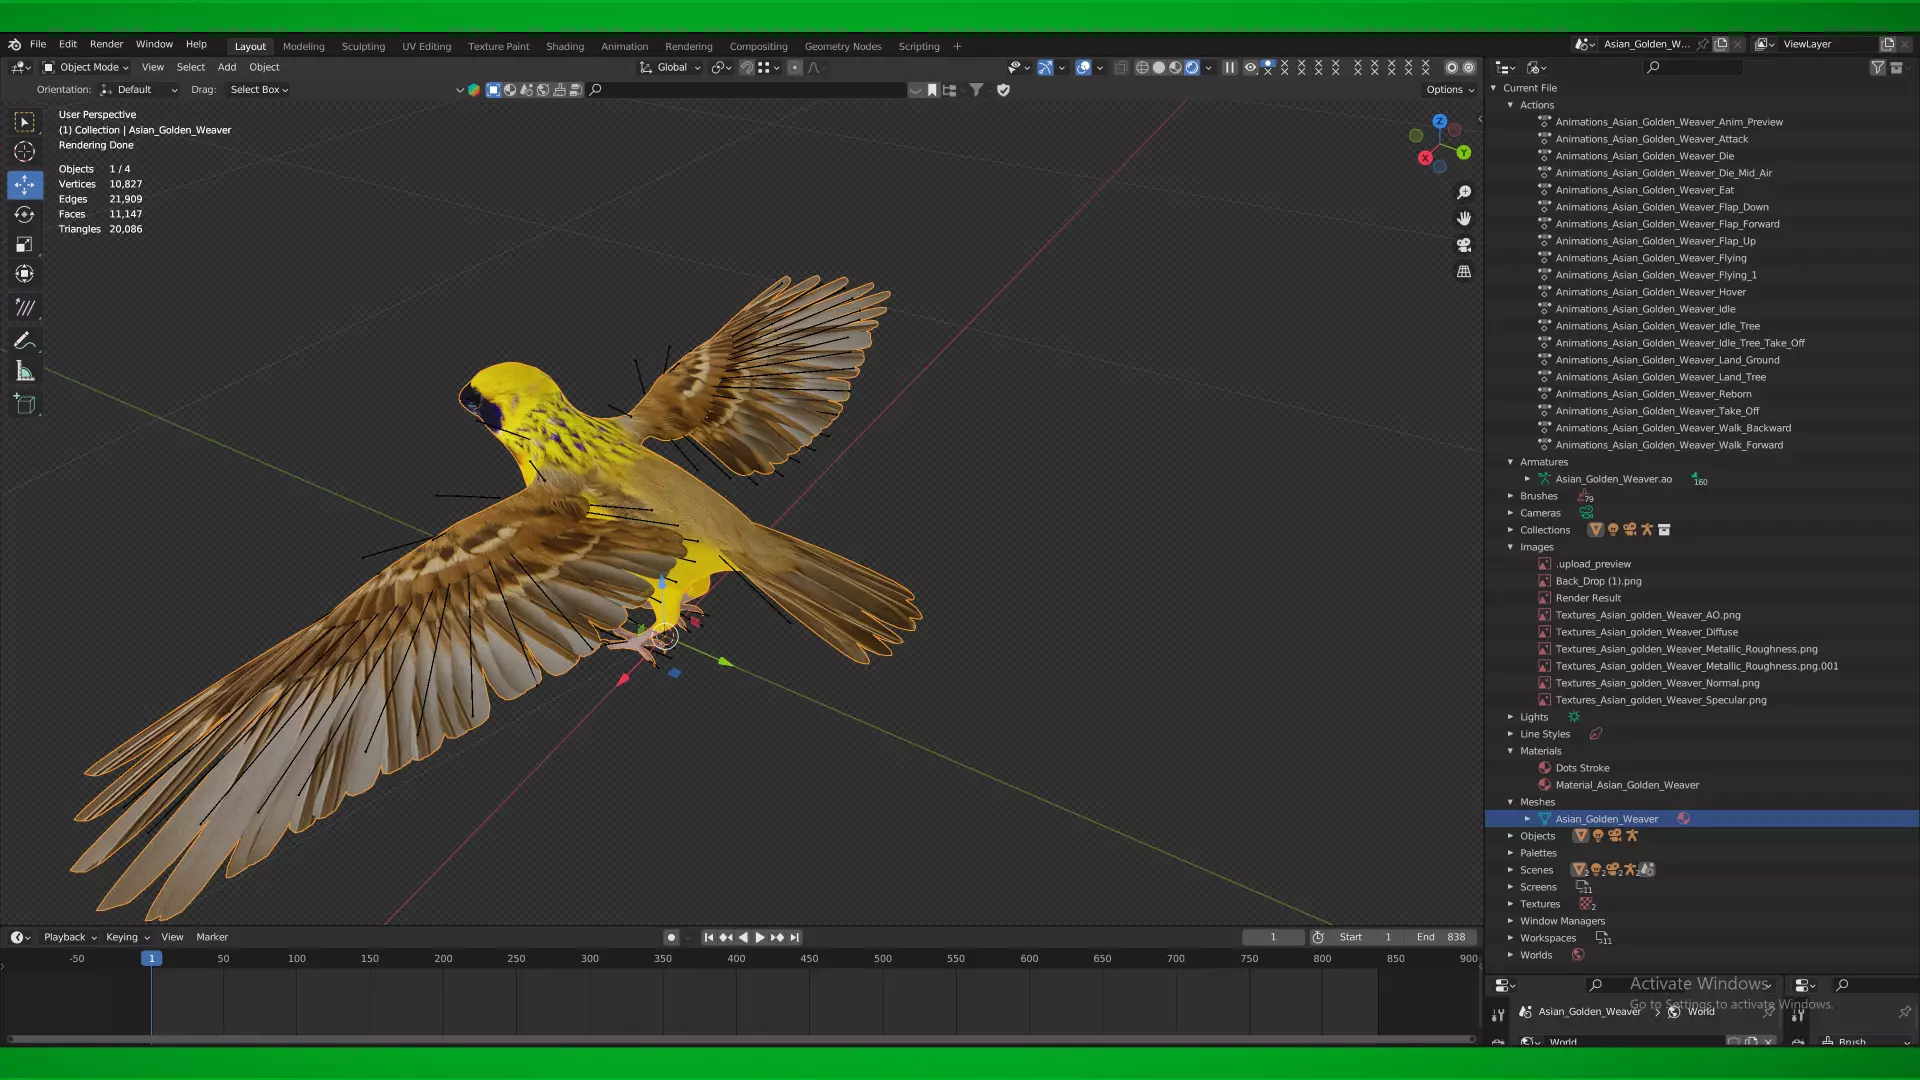This screenshot has width=1920, height=1080.
Task: Toggle the viewport overlays button
Action: click(1083, 67)
